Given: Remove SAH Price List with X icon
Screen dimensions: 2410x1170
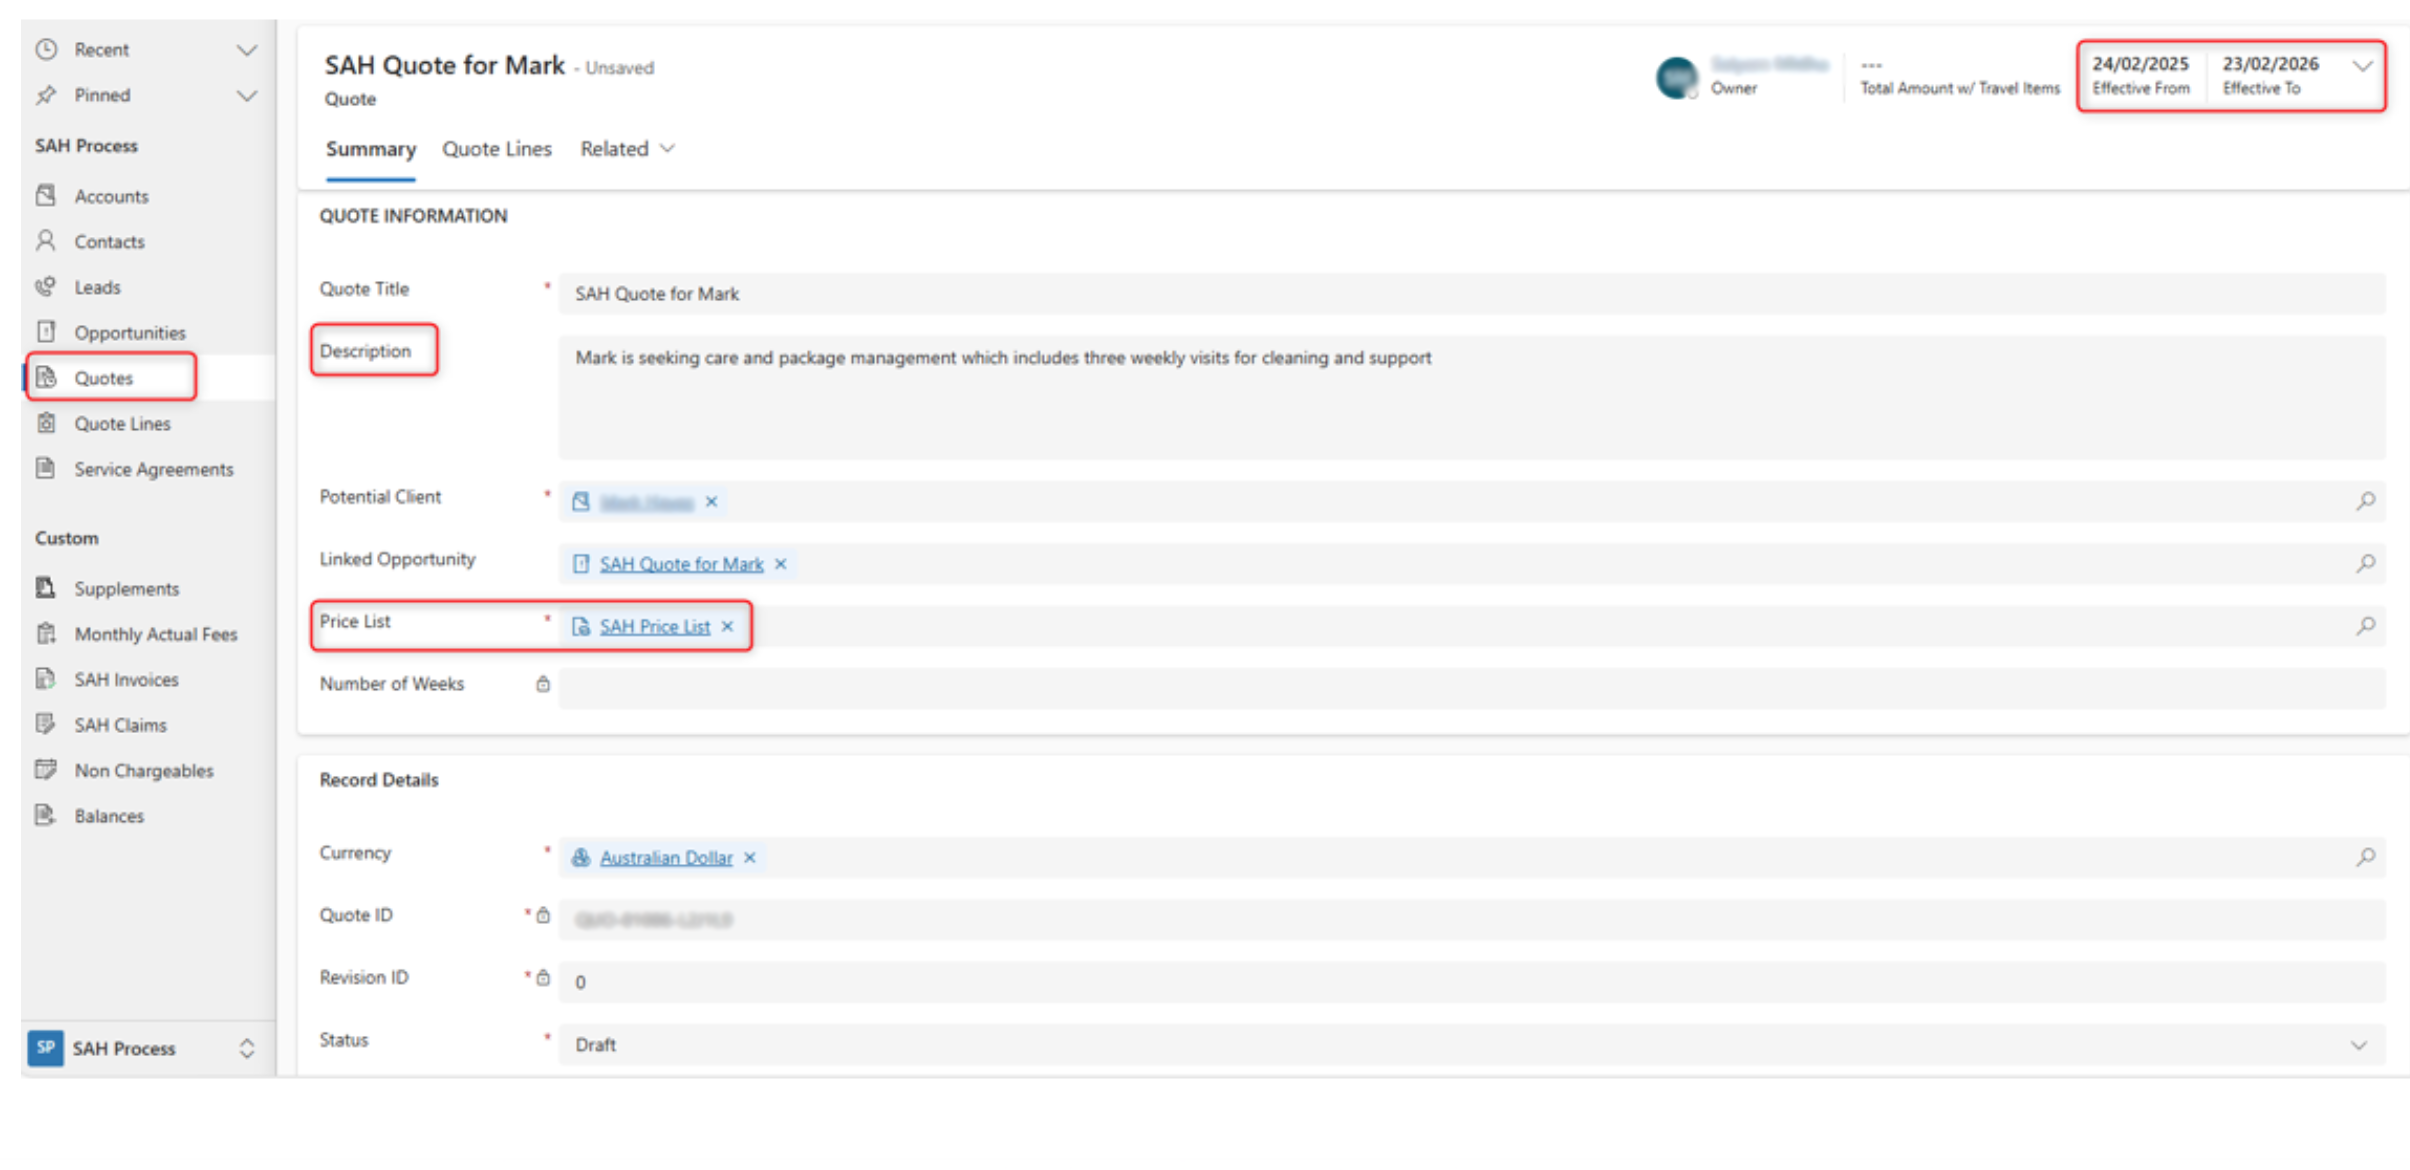Looking at the screenshot, I should click(728, 626).
